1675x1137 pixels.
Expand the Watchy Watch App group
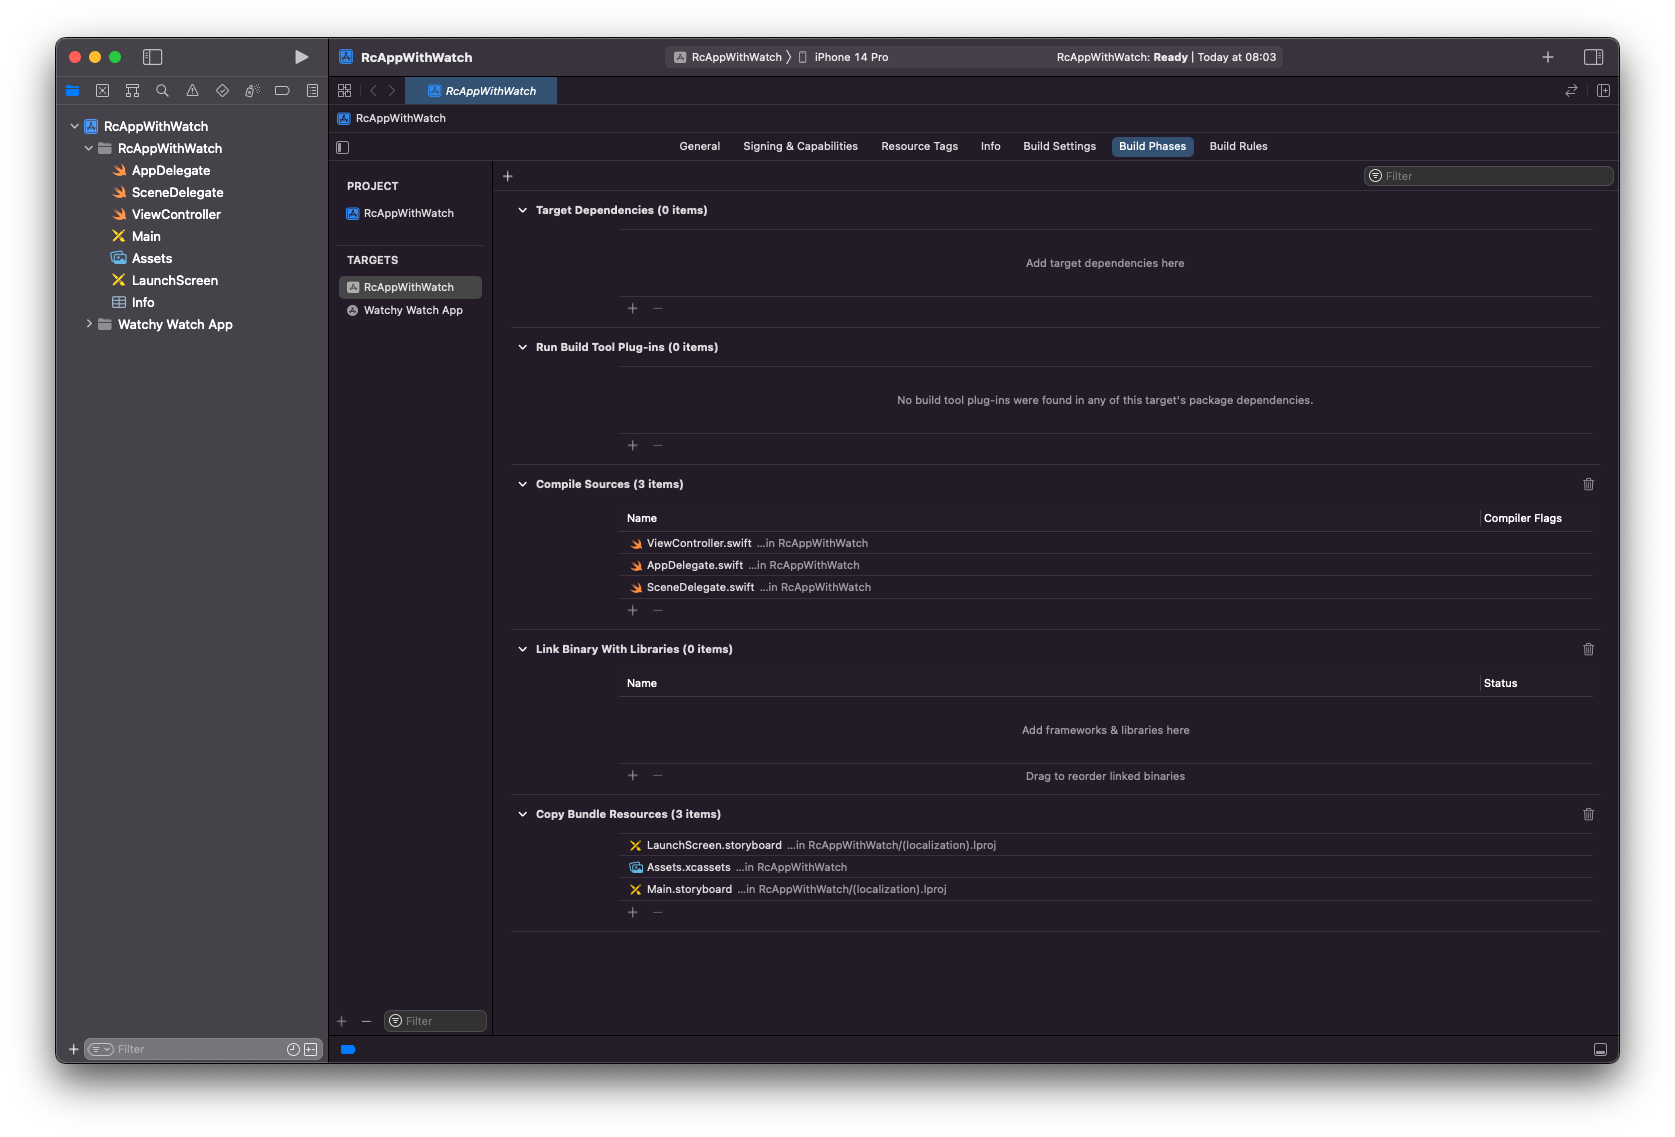coord(88,324)
